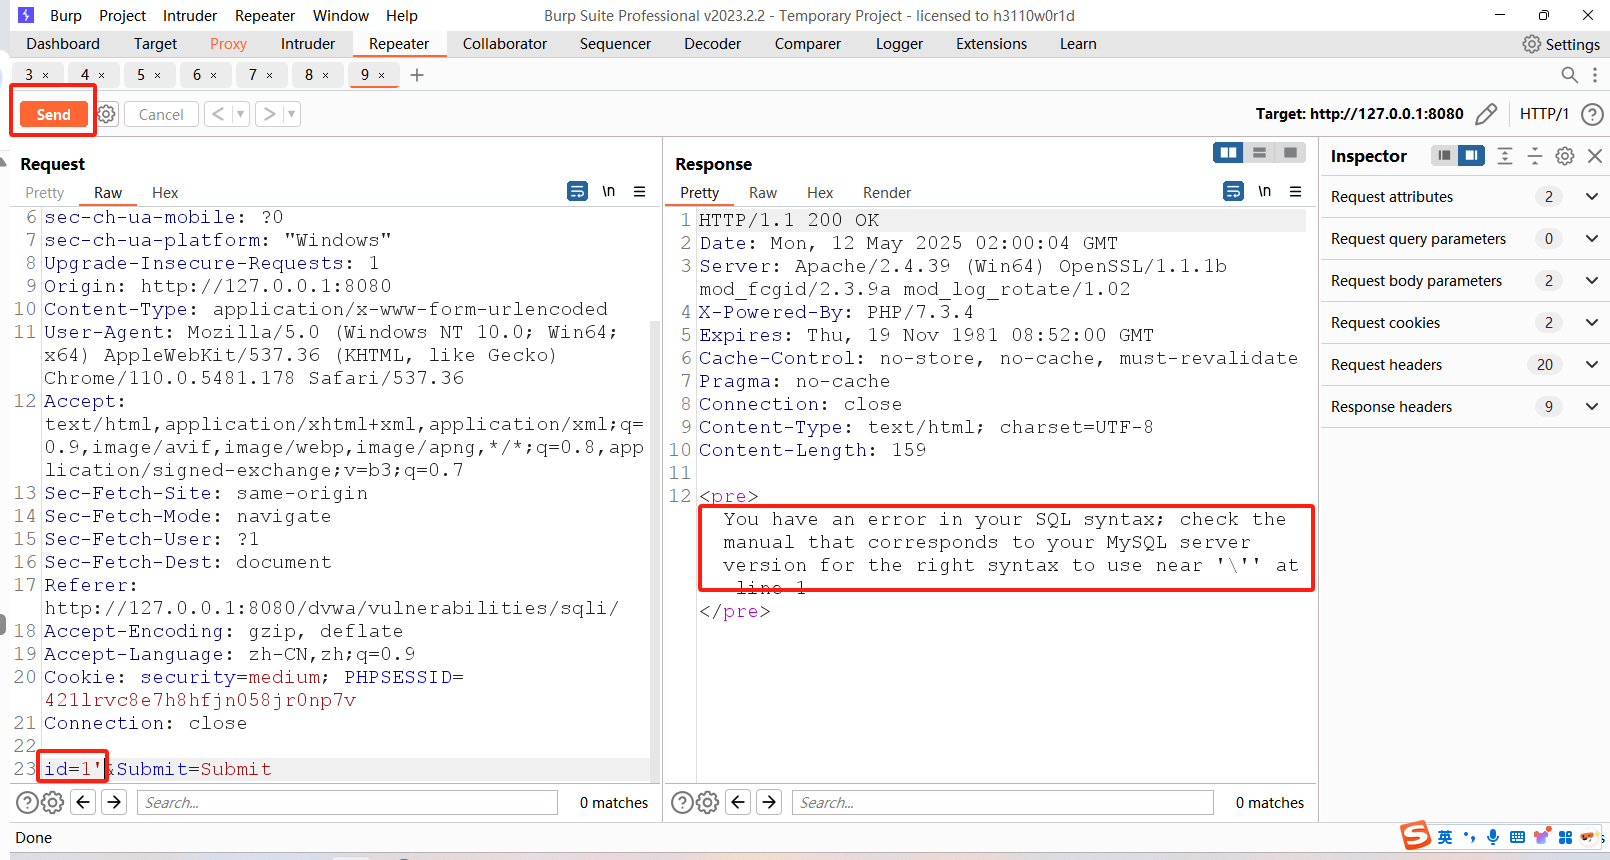The width and height of the screenshot is (1610, 860).
Task: Click HTTP/1 protocol selector
Action: point(1544,114)
